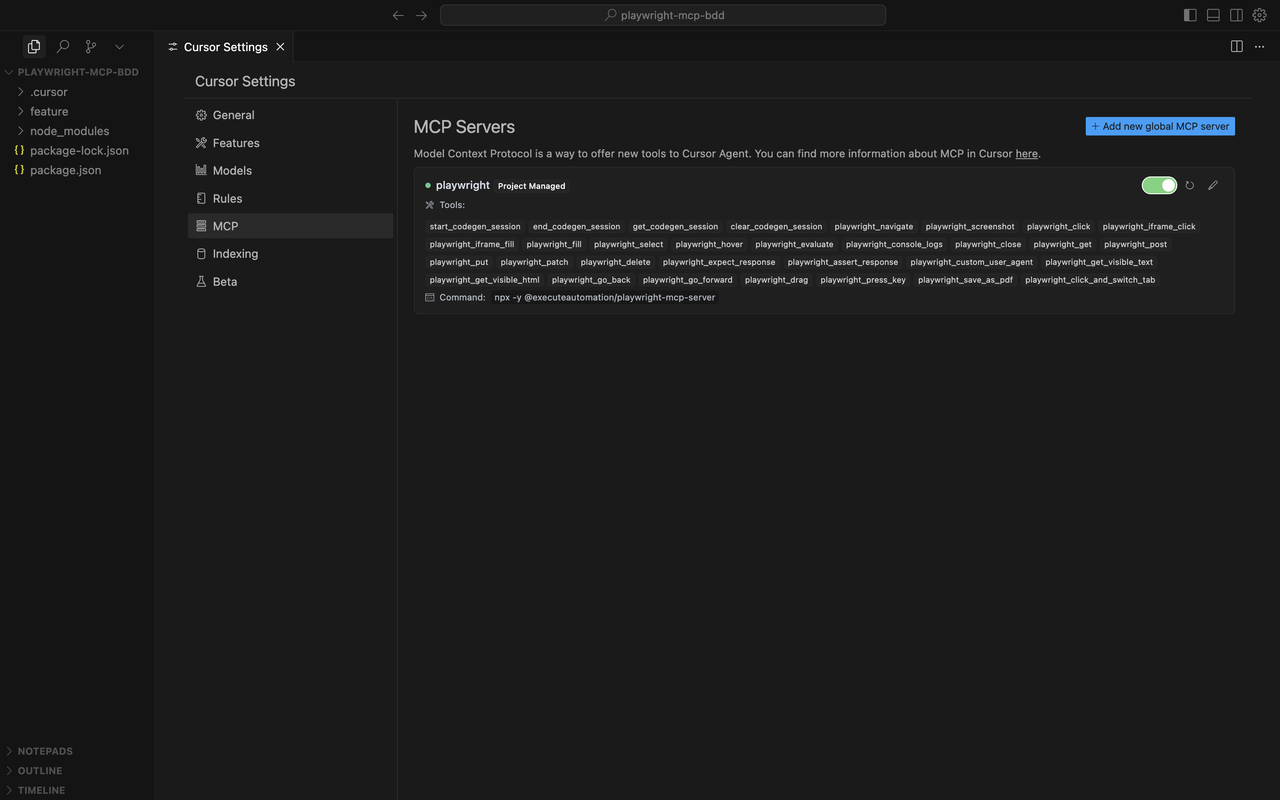Edit the playwright server with pencil icon
Image resolution: width=1280 pixels, height=800 pixels.
pos(1213,185)
